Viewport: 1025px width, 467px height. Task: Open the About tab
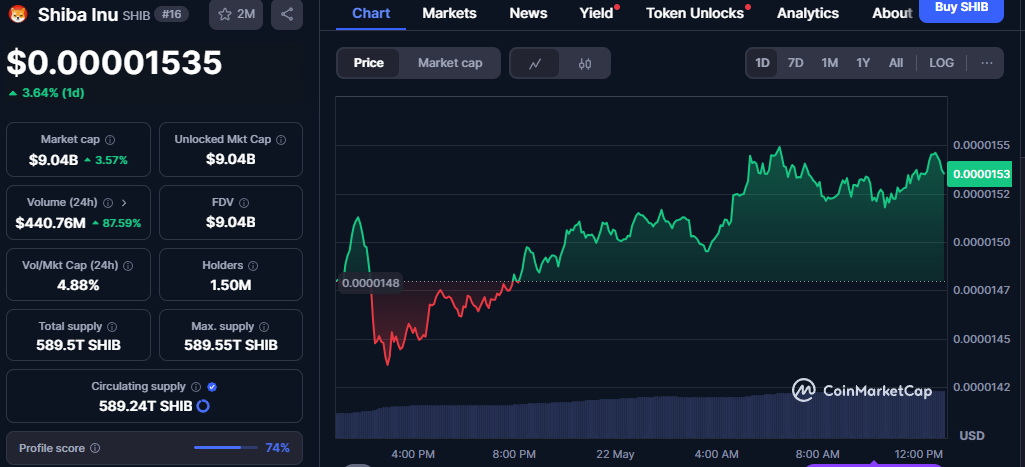pos(892,13)
